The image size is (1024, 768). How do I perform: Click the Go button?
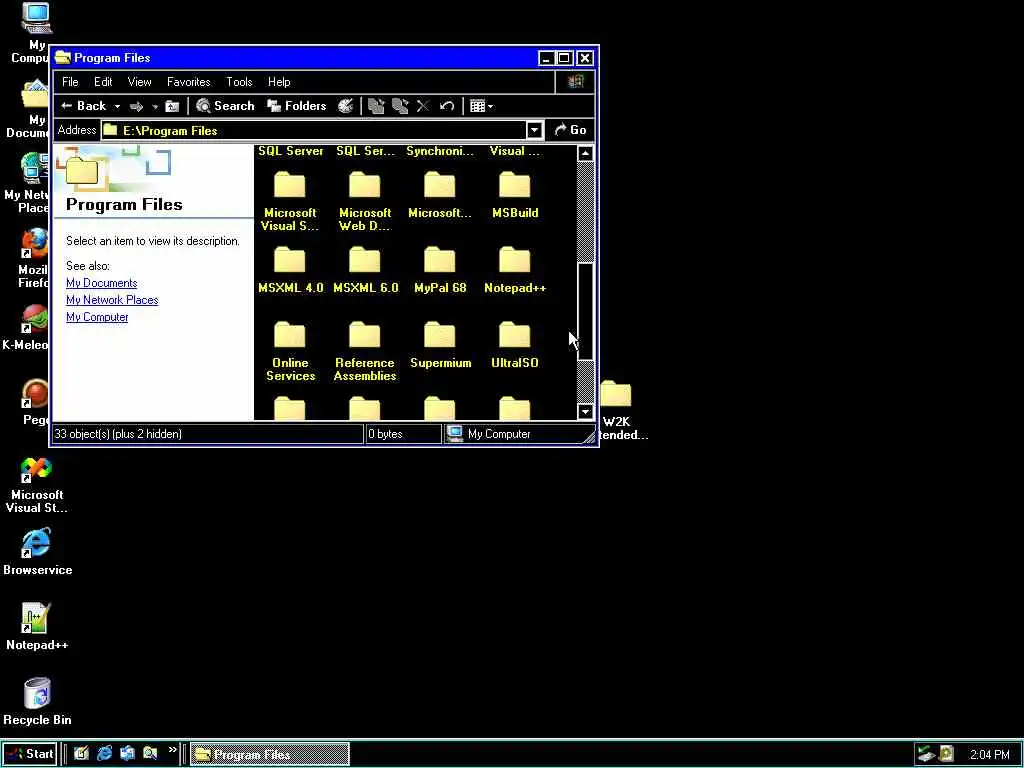[570, 130]
